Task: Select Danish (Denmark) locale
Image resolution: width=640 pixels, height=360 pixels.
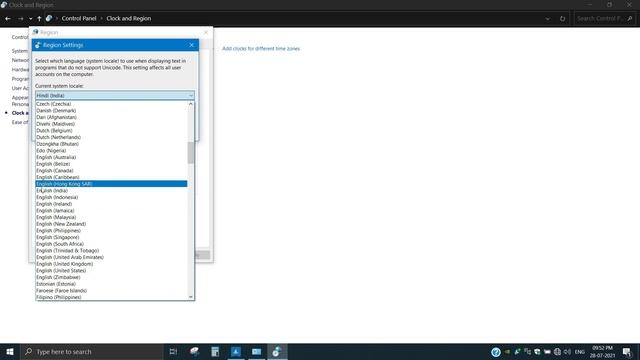Action: [x=111, y=111]
